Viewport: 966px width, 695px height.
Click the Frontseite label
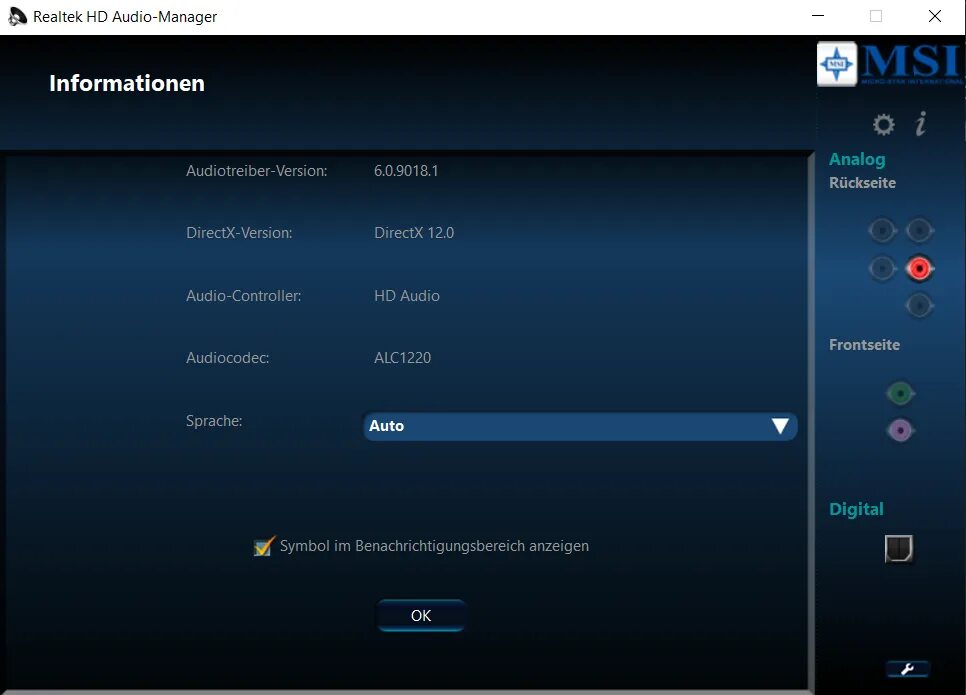pyautogui.click(x=864, y=345)
